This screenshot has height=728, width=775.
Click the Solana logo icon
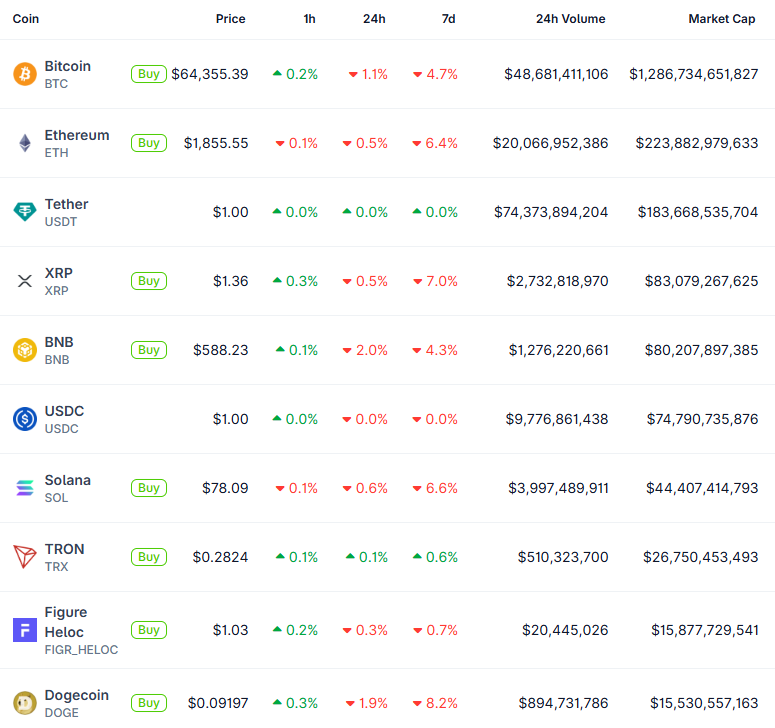pos(24,488)
